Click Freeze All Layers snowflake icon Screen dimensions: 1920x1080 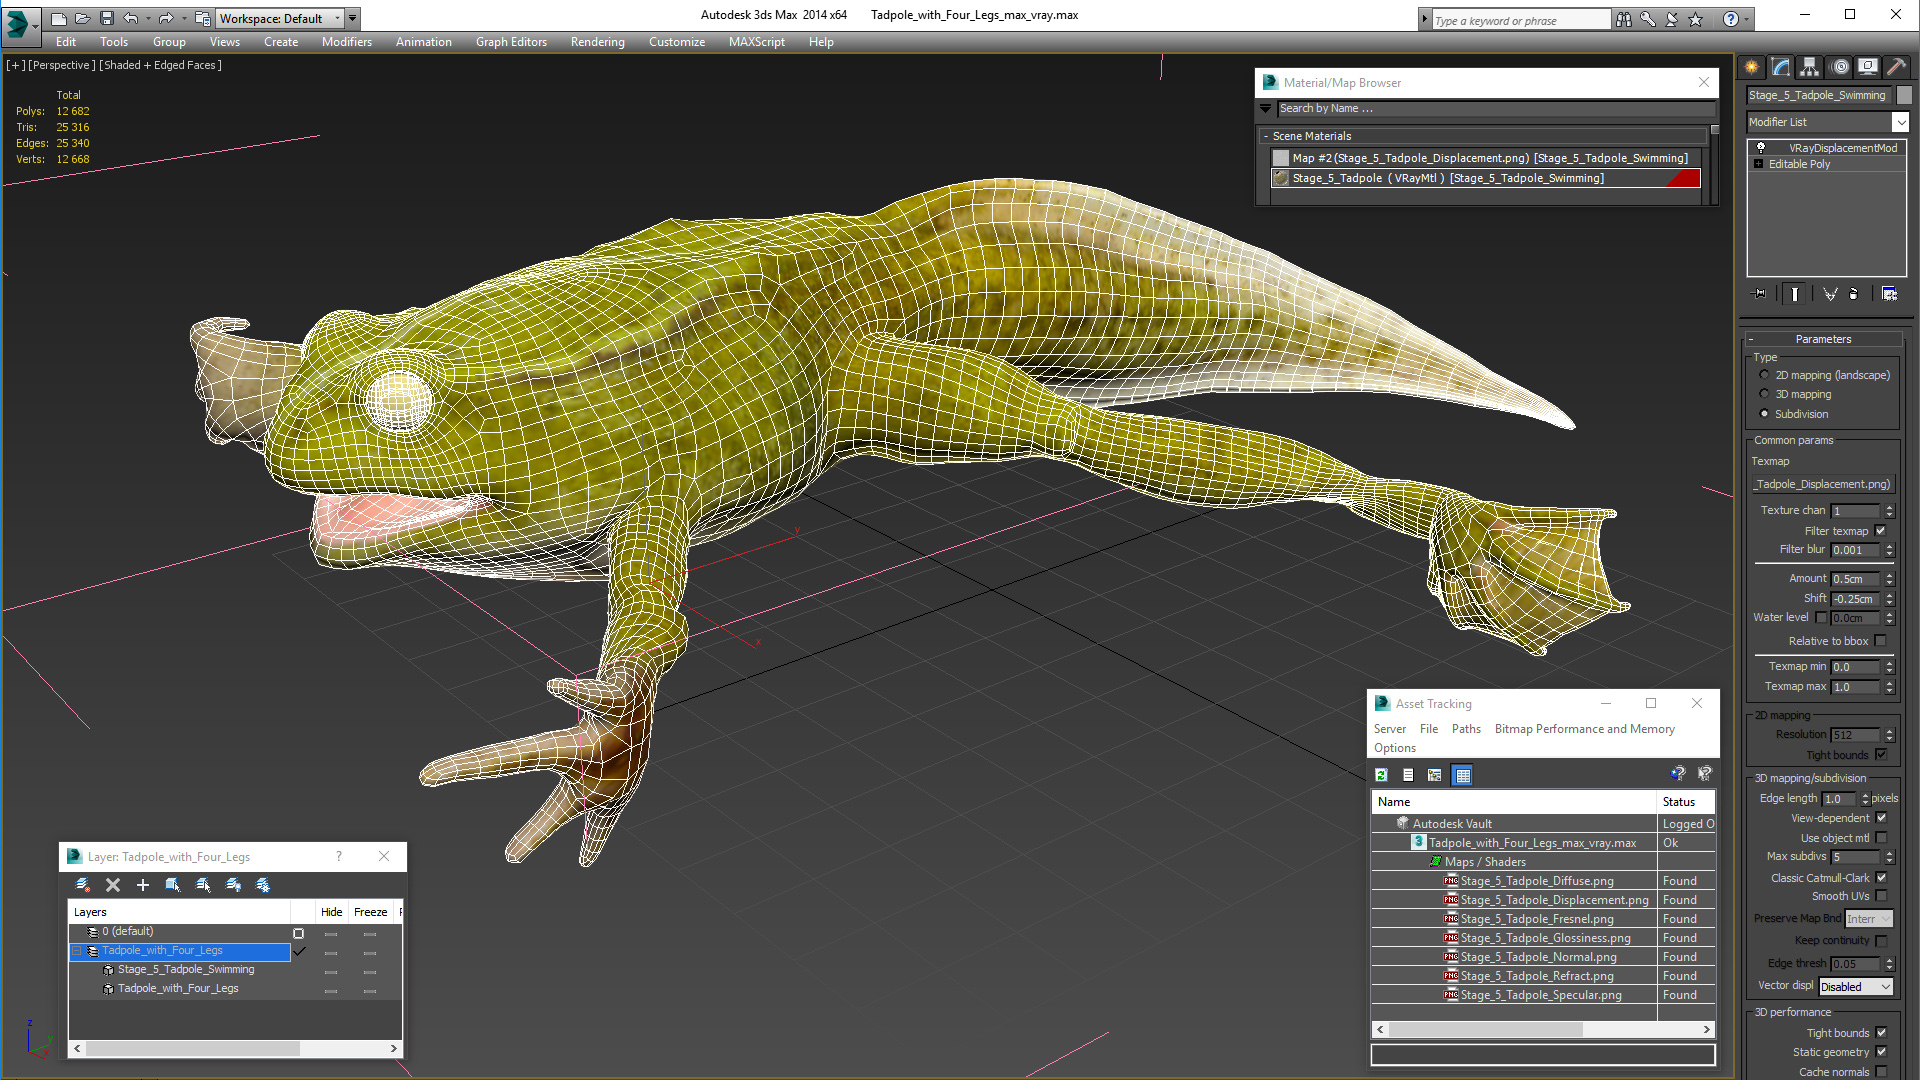(x=263, y=885)
